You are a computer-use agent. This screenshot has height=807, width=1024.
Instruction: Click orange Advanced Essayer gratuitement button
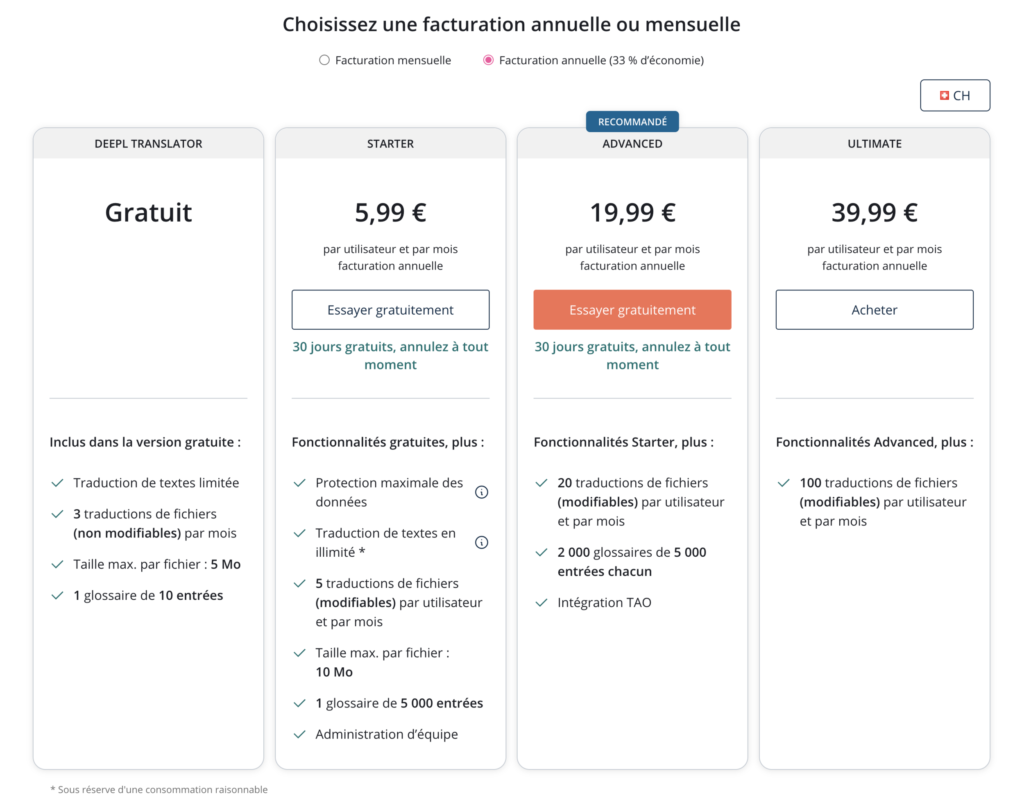(x=632, y=309)
